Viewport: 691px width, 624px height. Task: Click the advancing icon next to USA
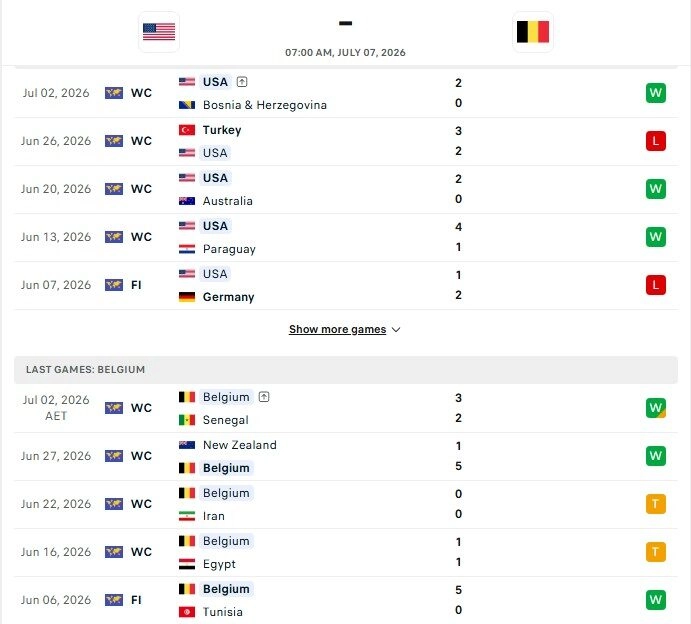[242, 82]
